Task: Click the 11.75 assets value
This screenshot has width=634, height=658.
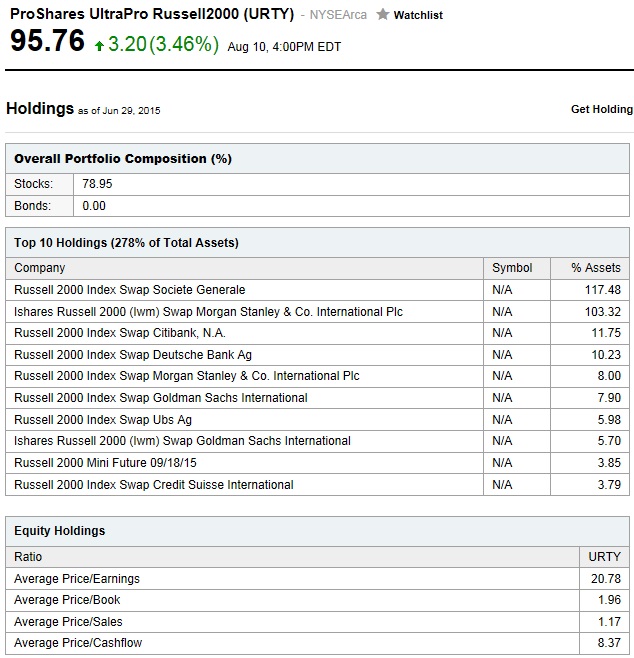Action: coord(606,333)
